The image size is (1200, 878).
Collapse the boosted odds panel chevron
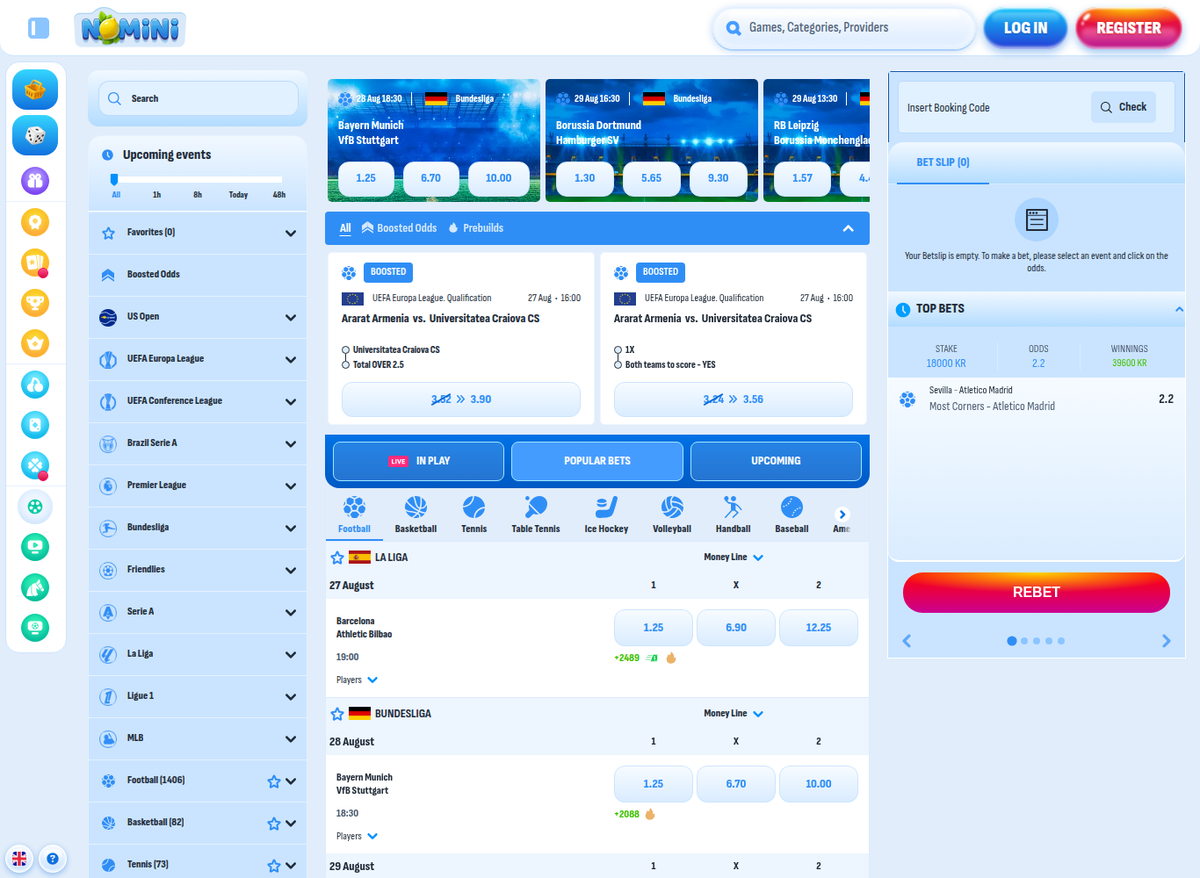tap(848, 228)
